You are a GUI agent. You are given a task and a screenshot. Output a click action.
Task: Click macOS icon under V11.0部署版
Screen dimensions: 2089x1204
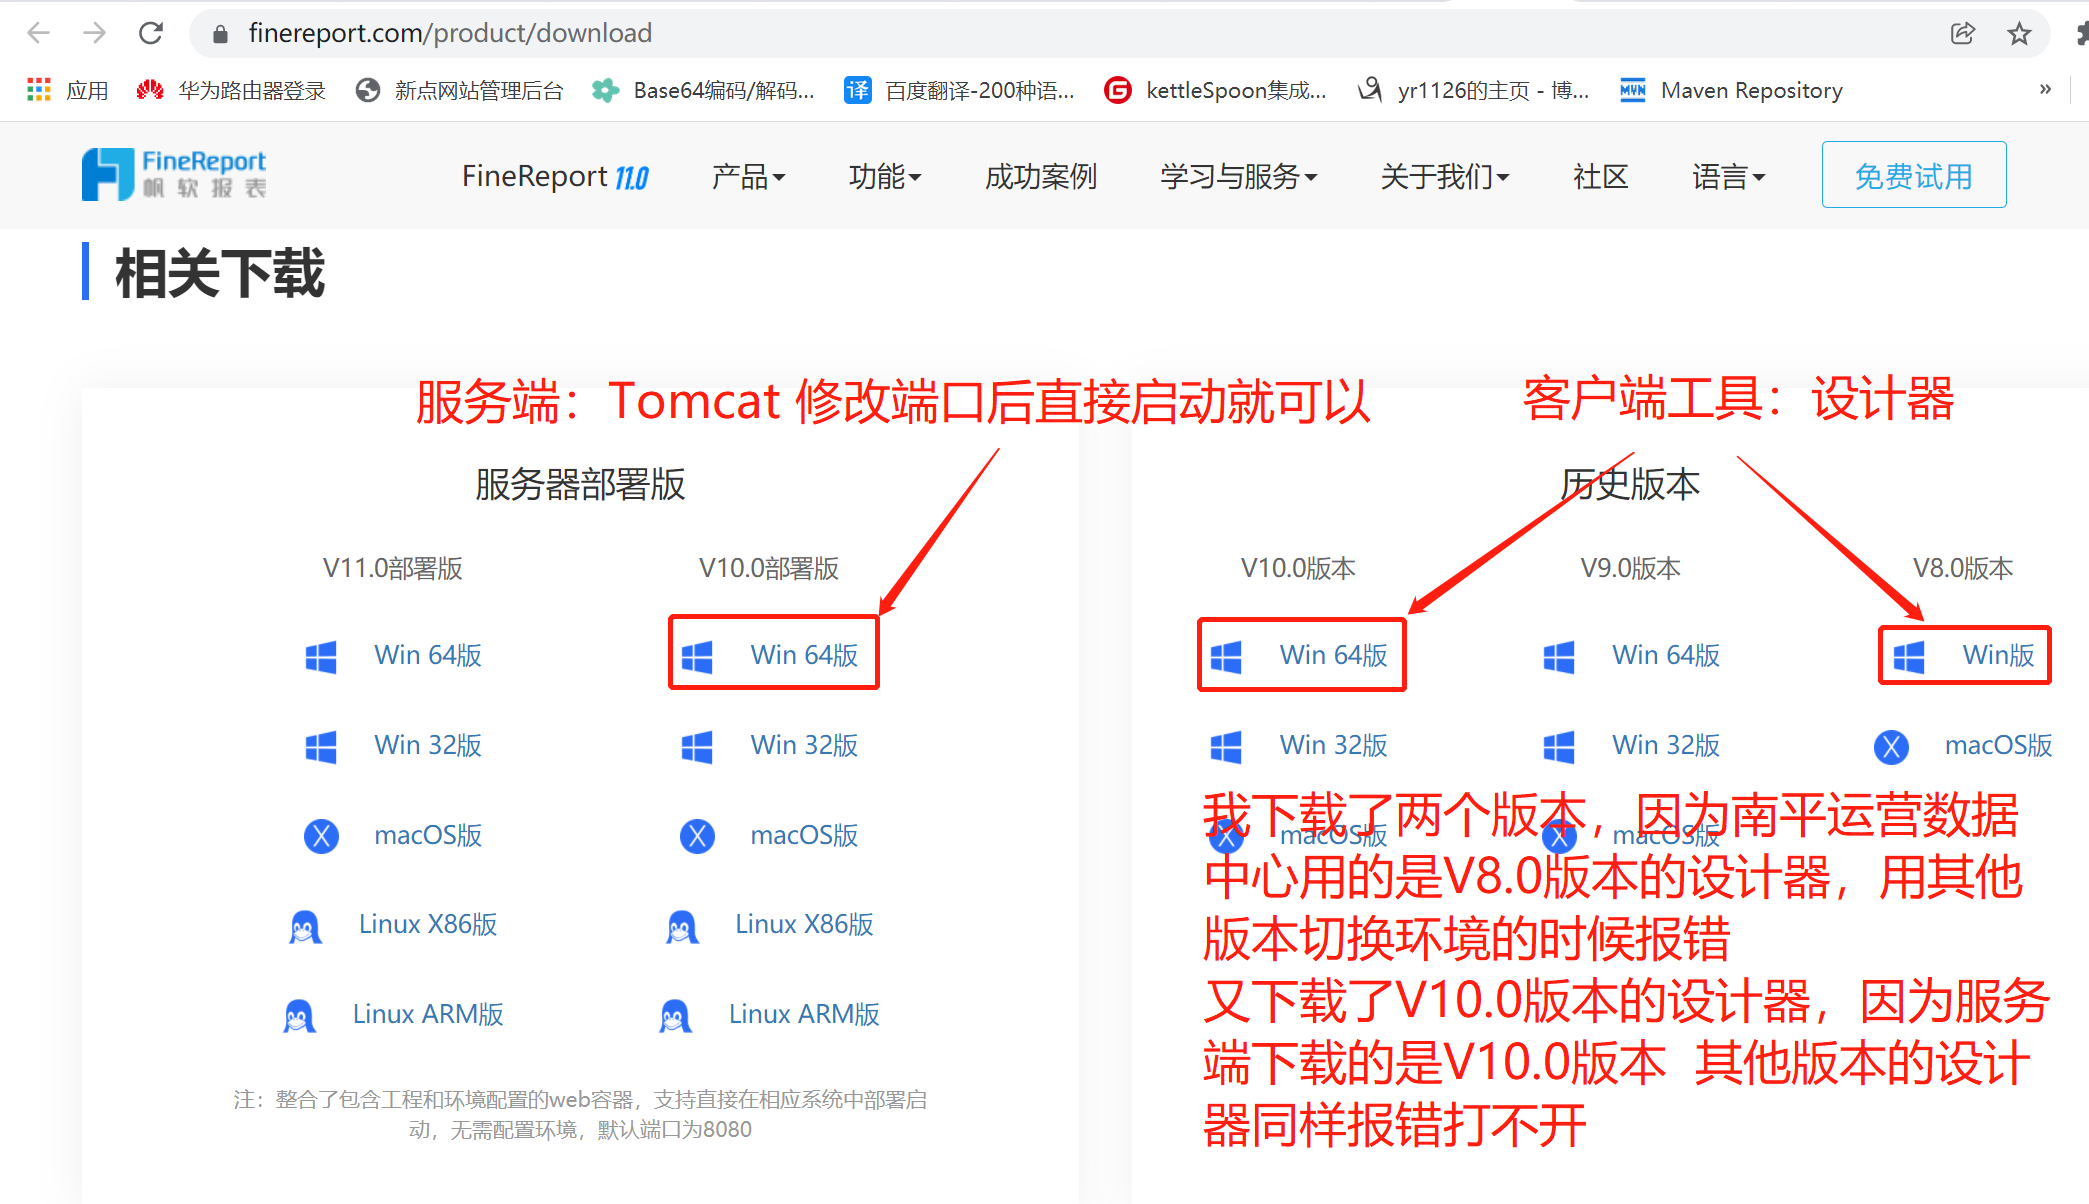coord(321,836)
